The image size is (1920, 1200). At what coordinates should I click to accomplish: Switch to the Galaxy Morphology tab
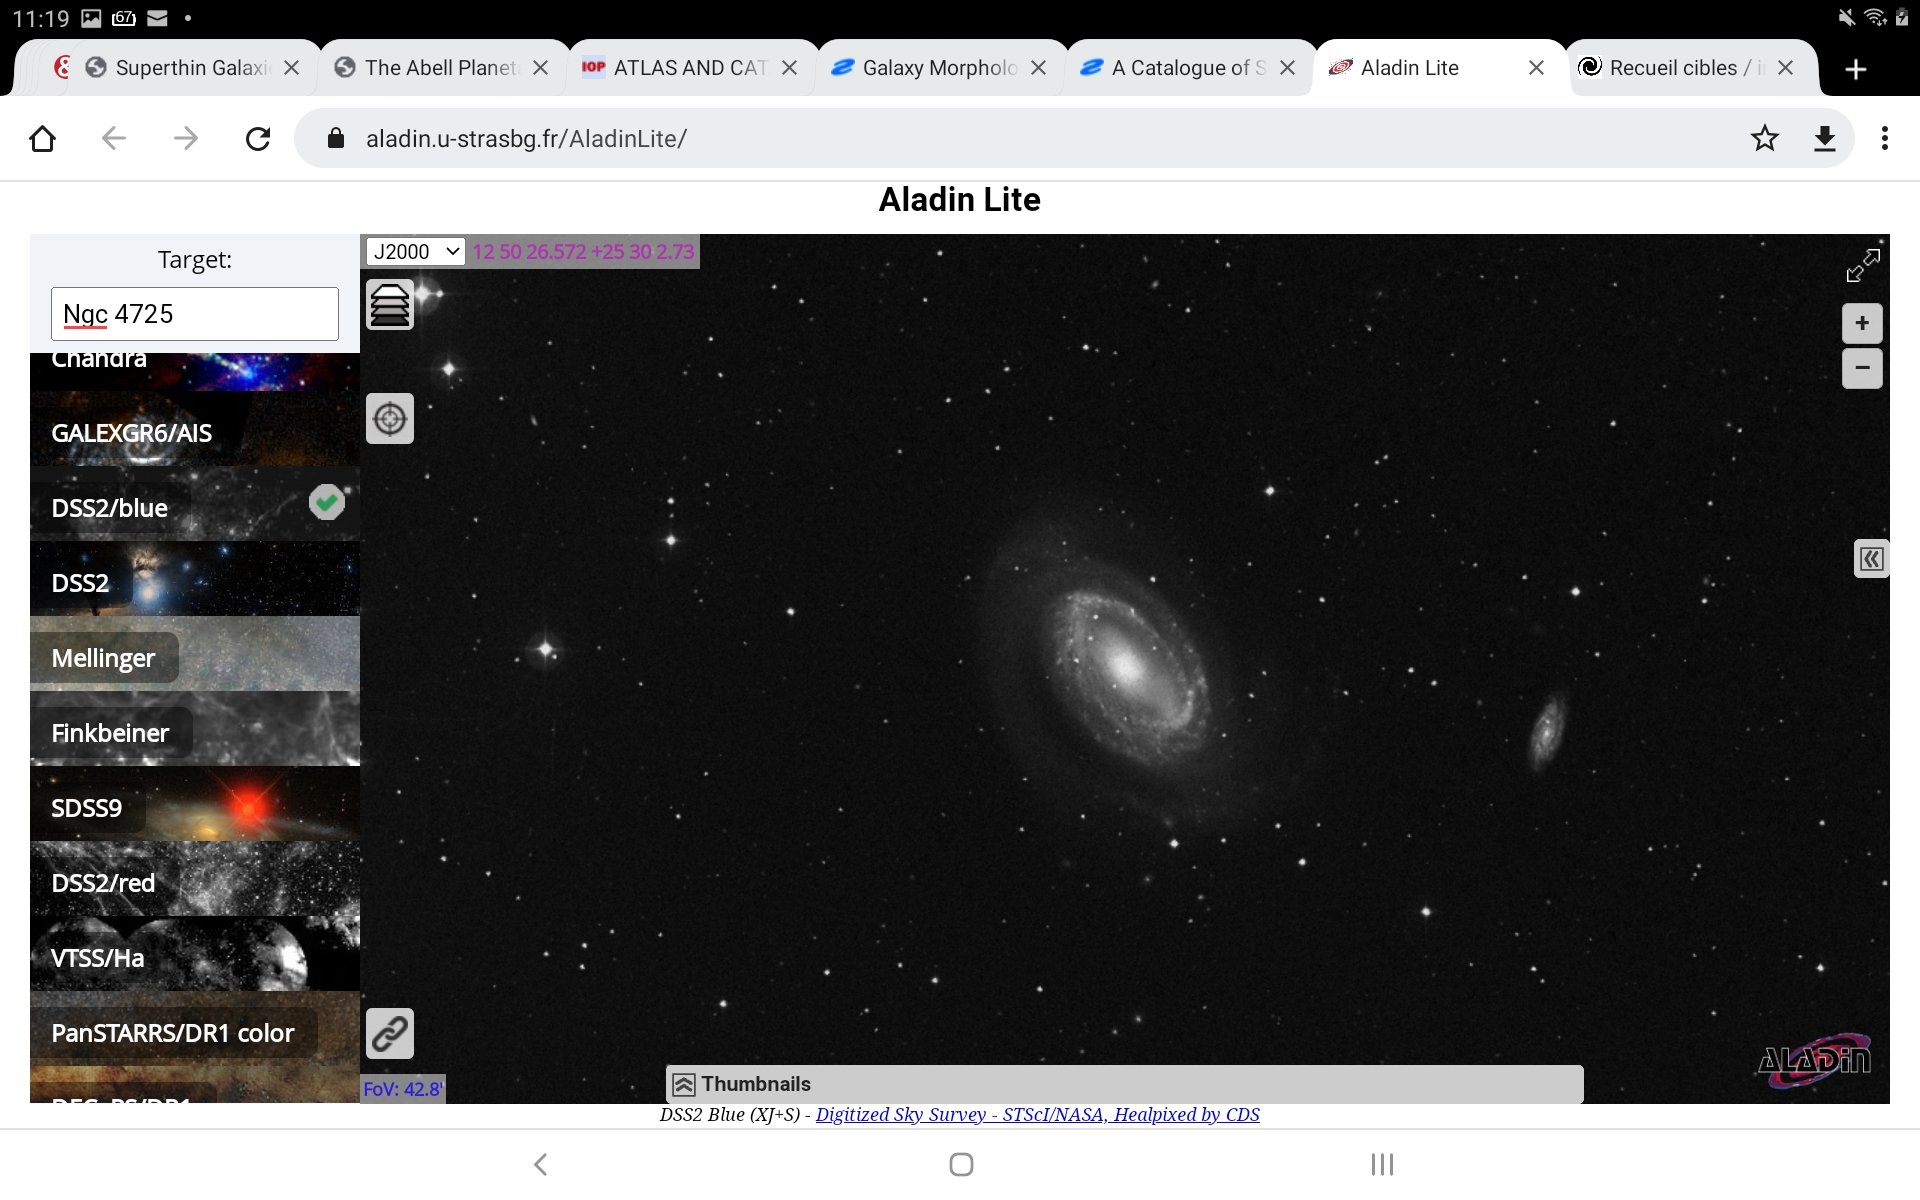[940, 68]
